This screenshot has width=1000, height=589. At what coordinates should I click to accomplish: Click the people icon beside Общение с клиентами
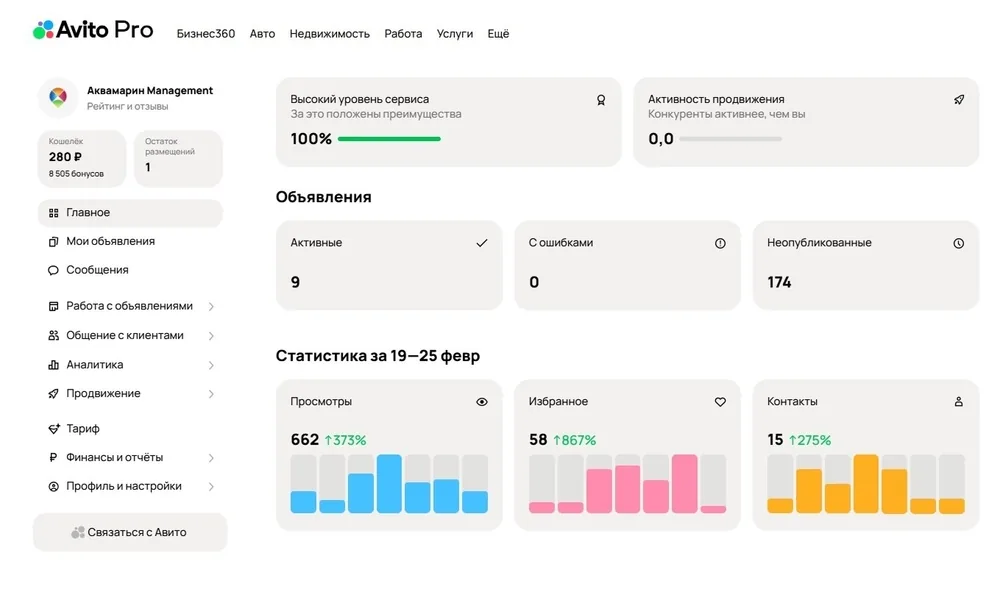[x=54, y=335]
